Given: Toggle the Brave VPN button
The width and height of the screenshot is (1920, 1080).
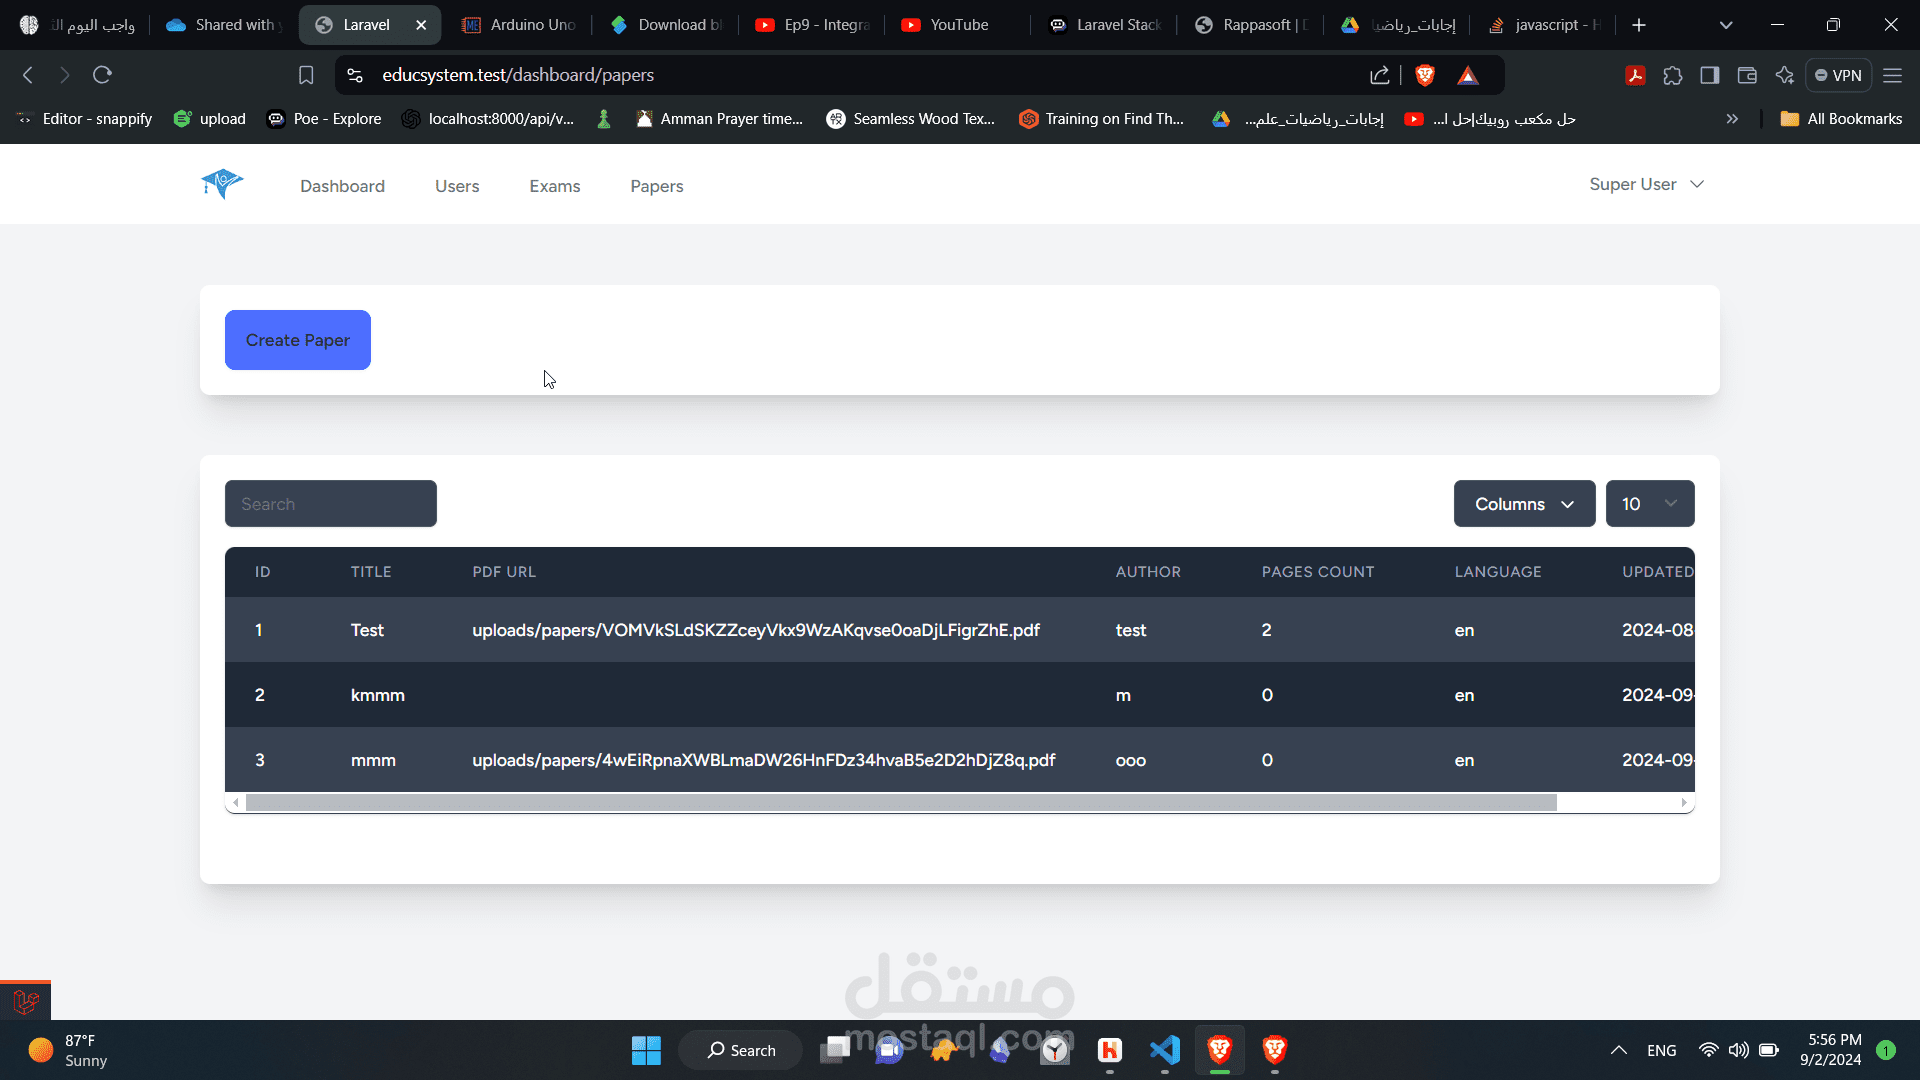Looking at the screenshot, I should (x=1838, y=75).
